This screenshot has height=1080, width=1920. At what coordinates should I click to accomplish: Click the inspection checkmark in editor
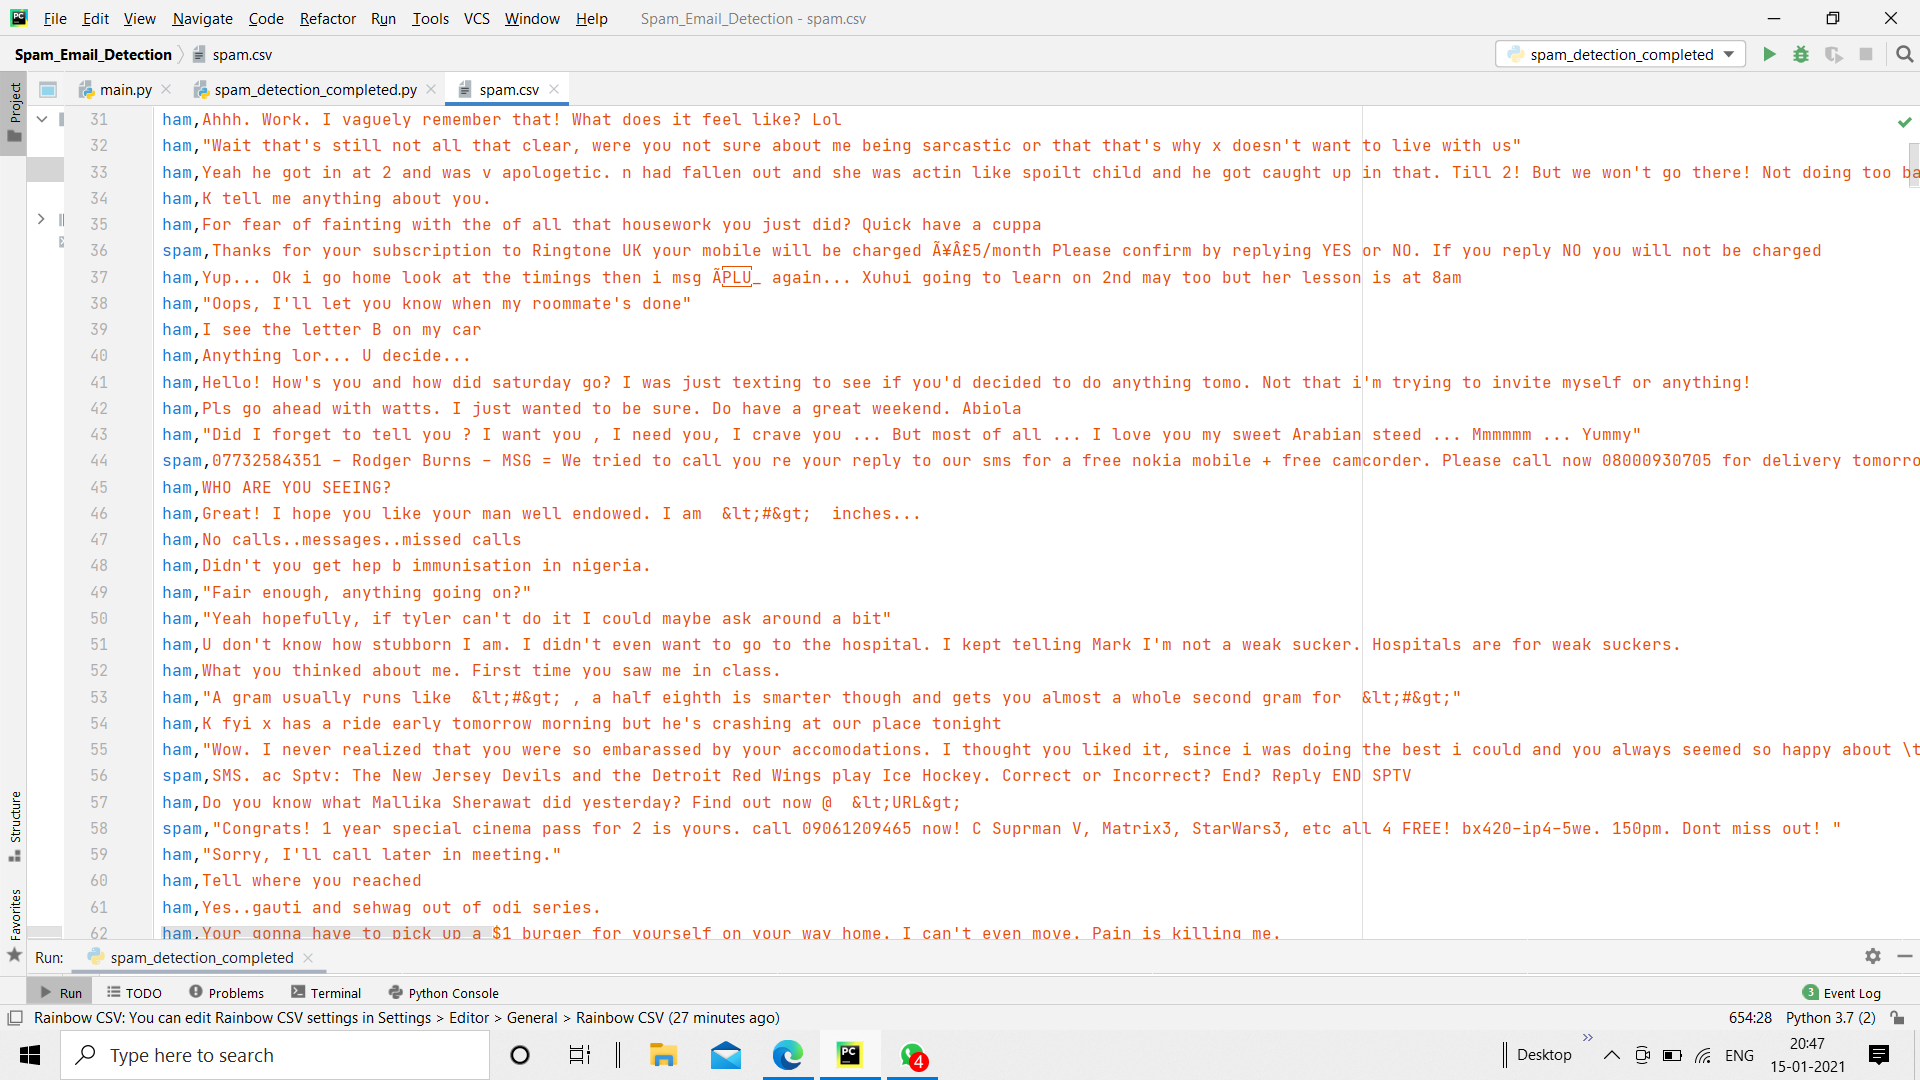click(x=1904, y=122)
